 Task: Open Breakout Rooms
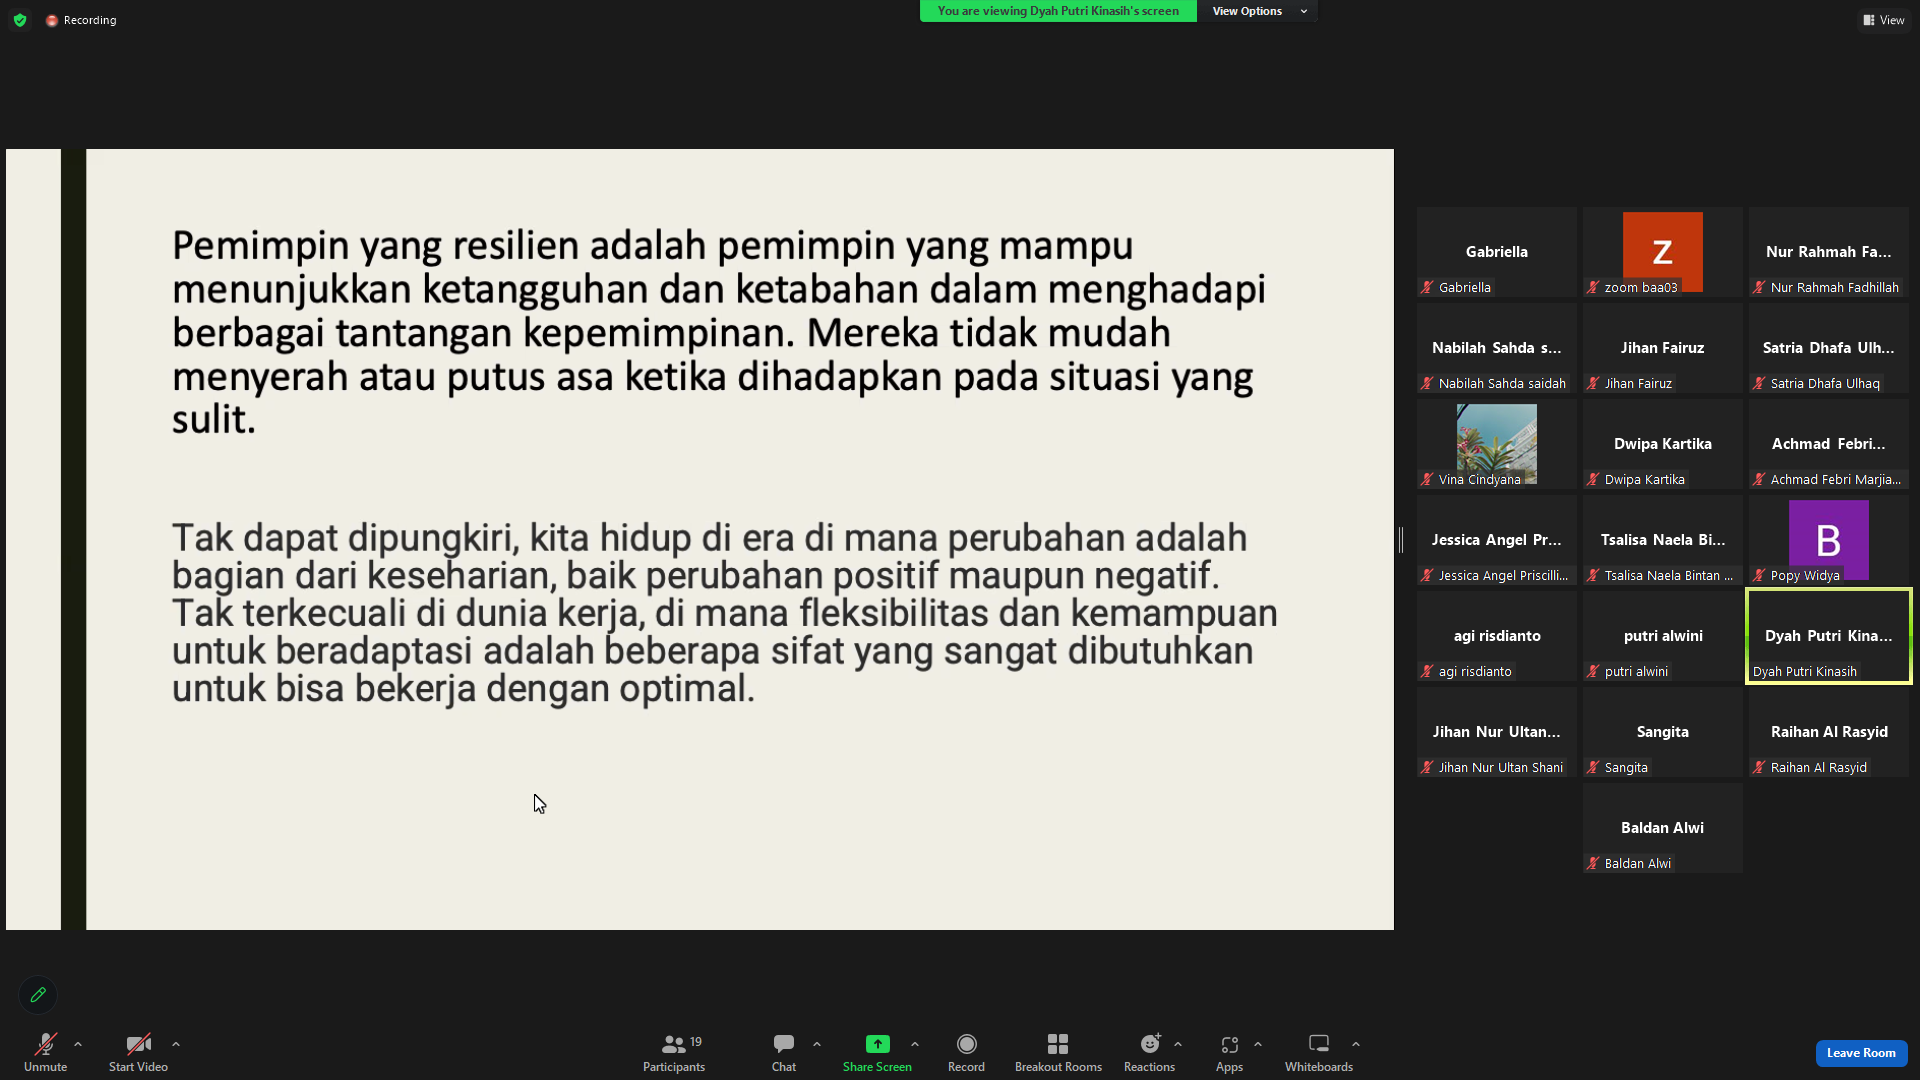click(x=1058, y=1052)
